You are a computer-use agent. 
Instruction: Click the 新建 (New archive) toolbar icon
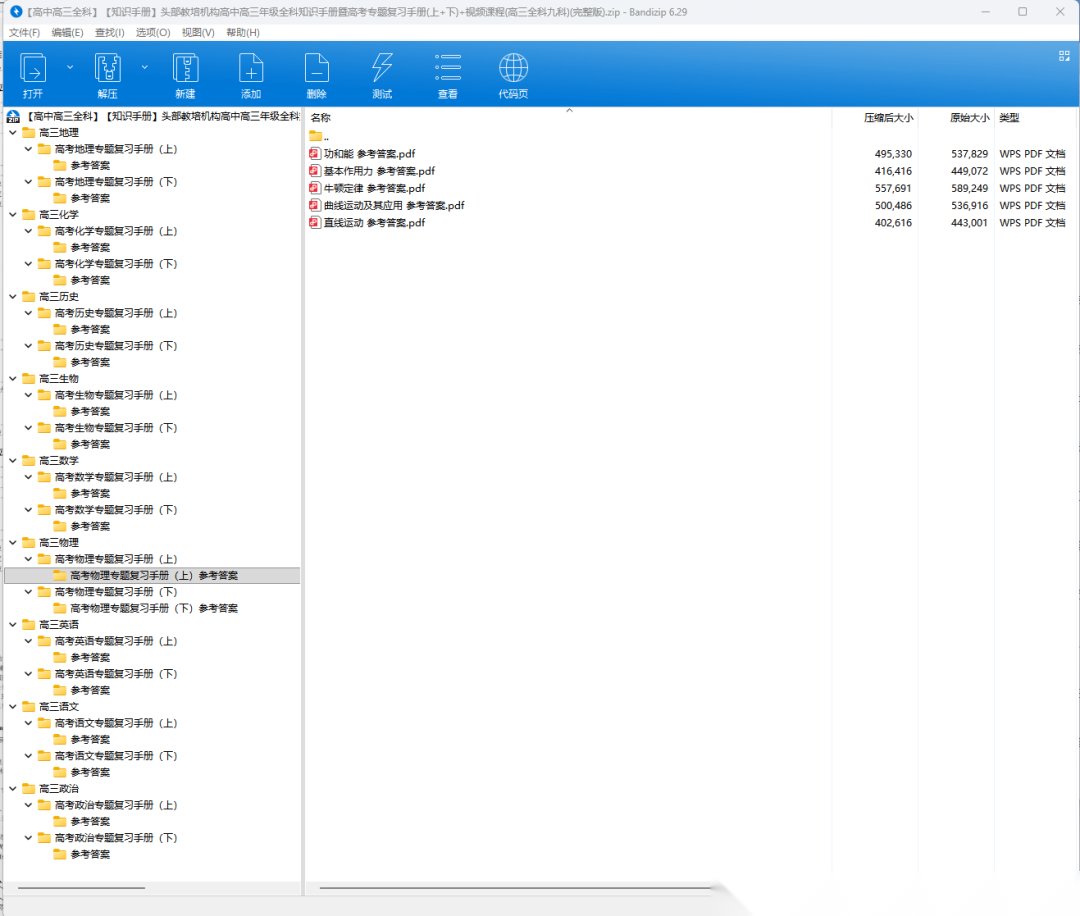point(185,69)
